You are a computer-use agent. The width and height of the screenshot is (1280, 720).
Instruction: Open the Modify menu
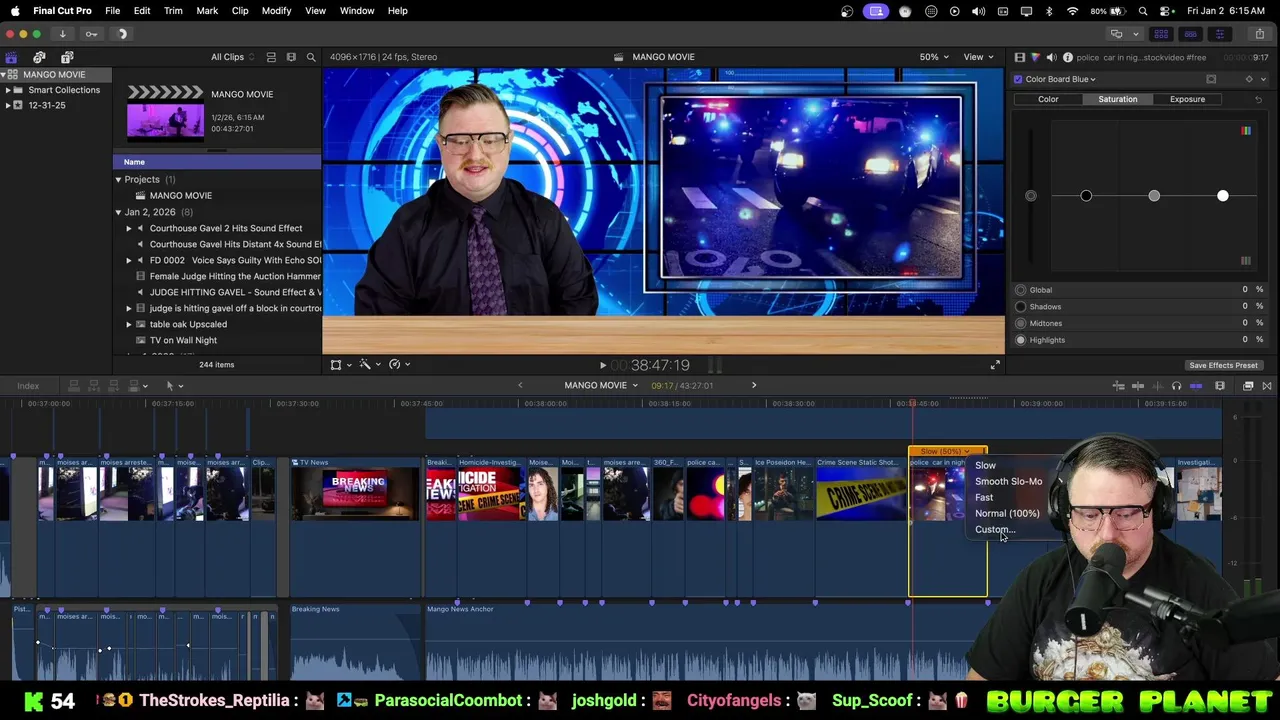tap(276, 10)
